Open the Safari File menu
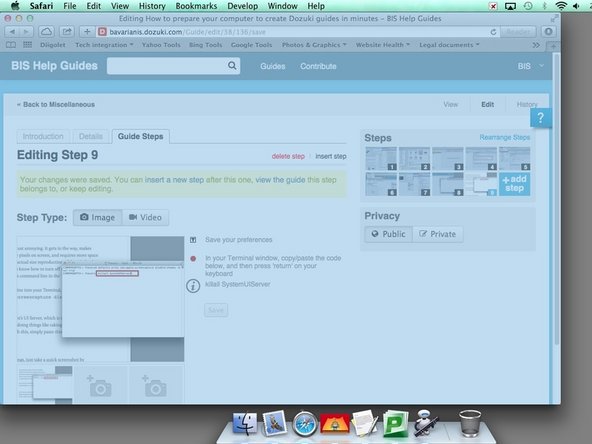 coord(69,6)
